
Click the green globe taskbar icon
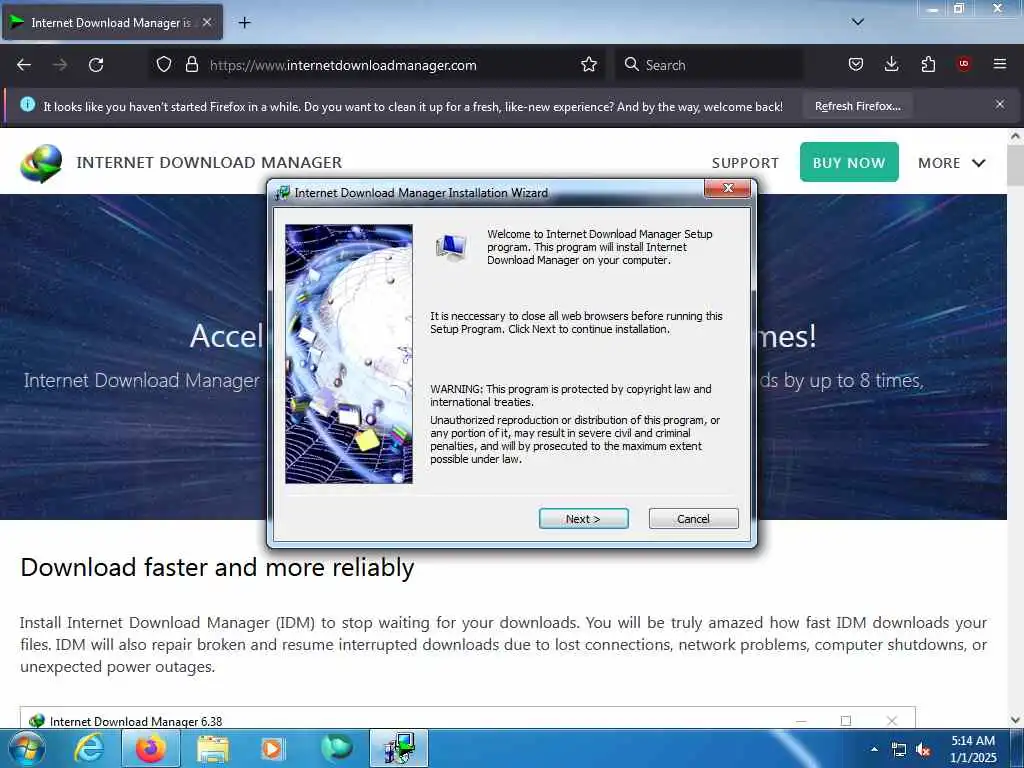pyautogui.click(x=336, y=748)
